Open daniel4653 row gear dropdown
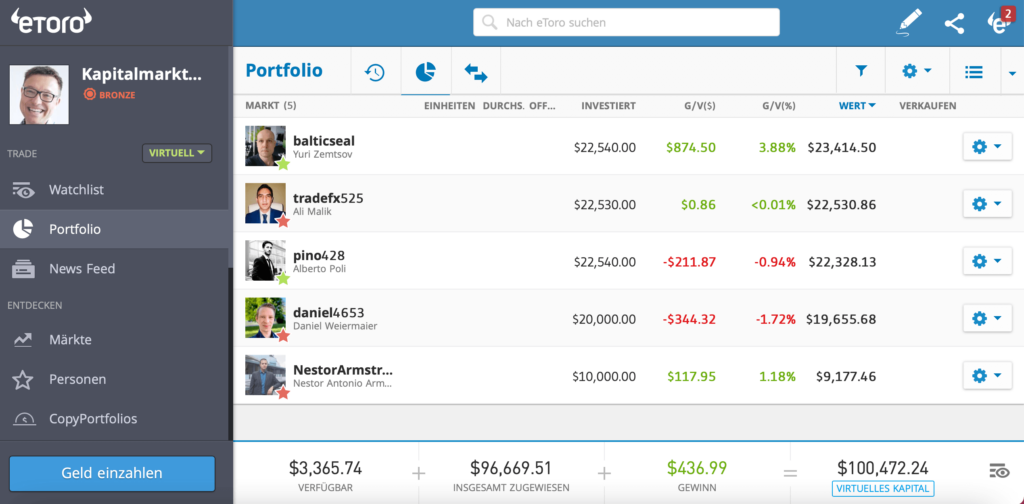 (x=987, y=319)
